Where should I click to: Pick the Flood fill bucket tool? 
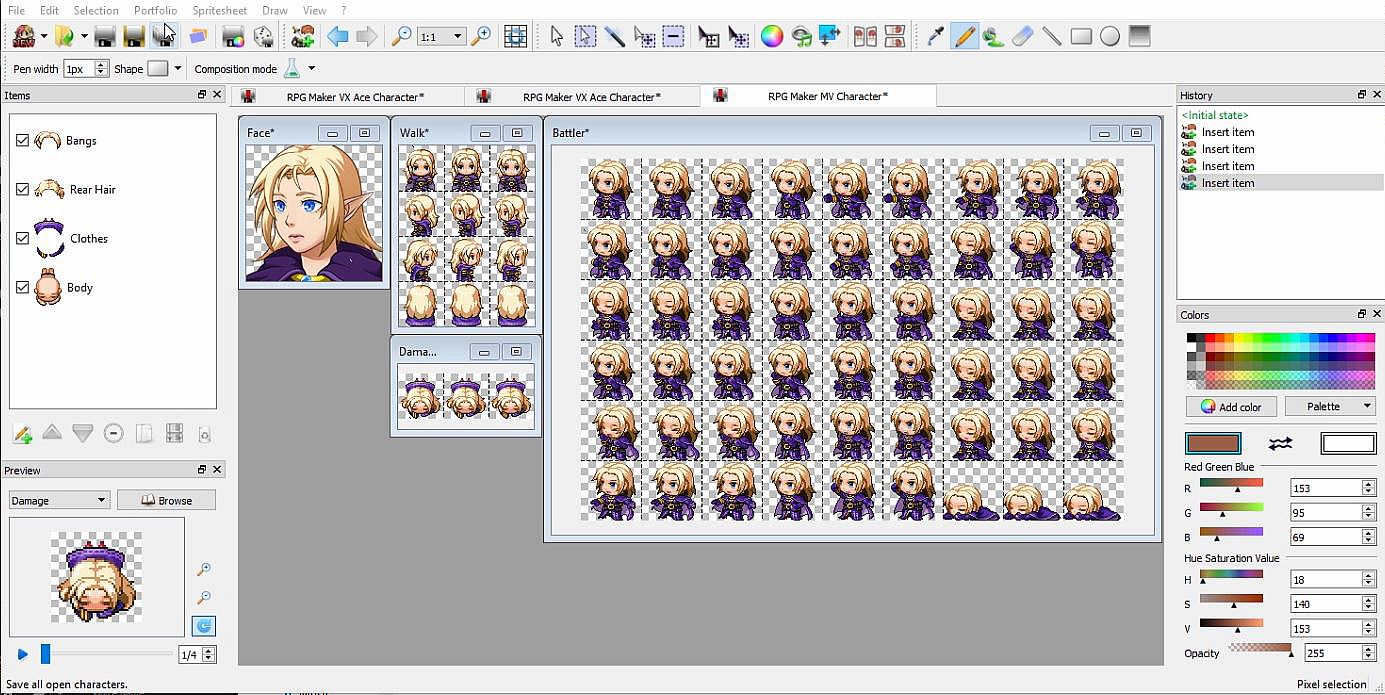(993, 37)
